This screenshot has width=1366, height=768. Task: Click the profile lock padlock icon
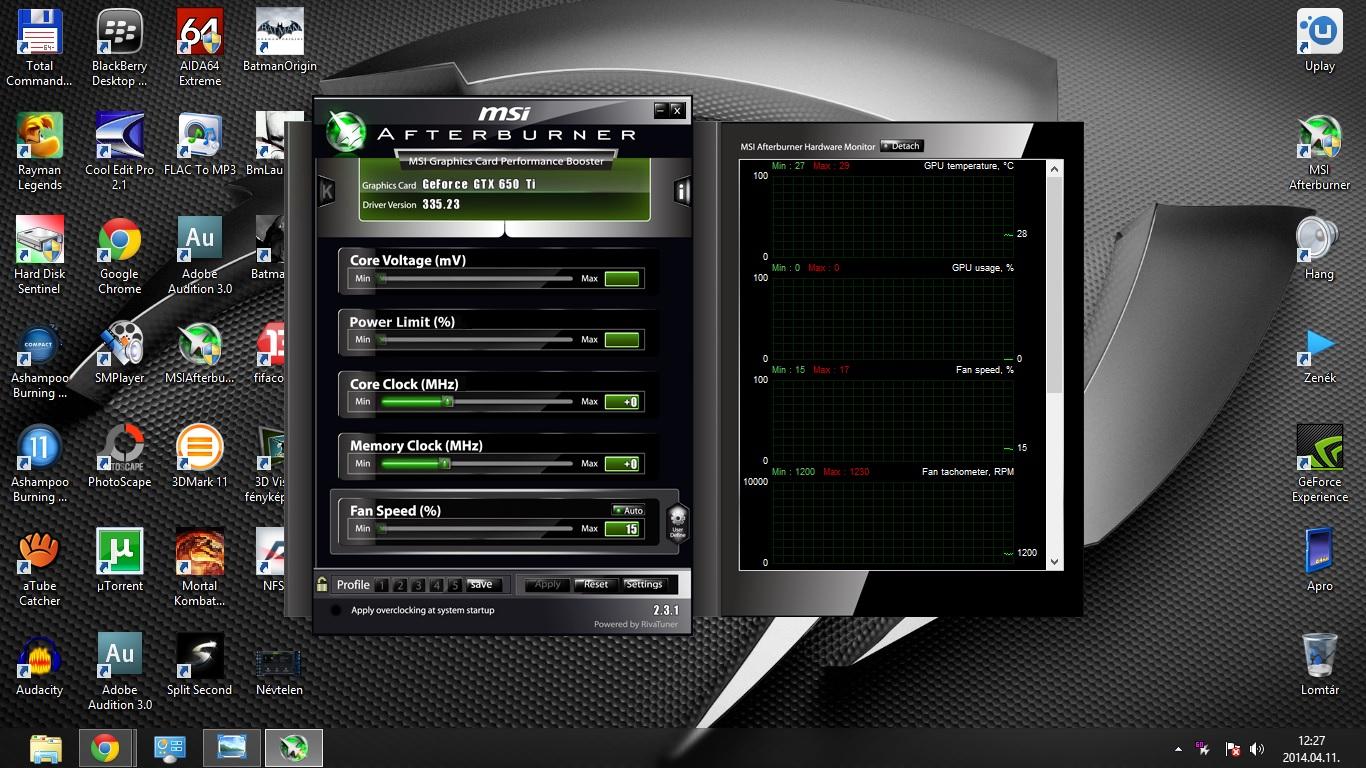[322, 584]
